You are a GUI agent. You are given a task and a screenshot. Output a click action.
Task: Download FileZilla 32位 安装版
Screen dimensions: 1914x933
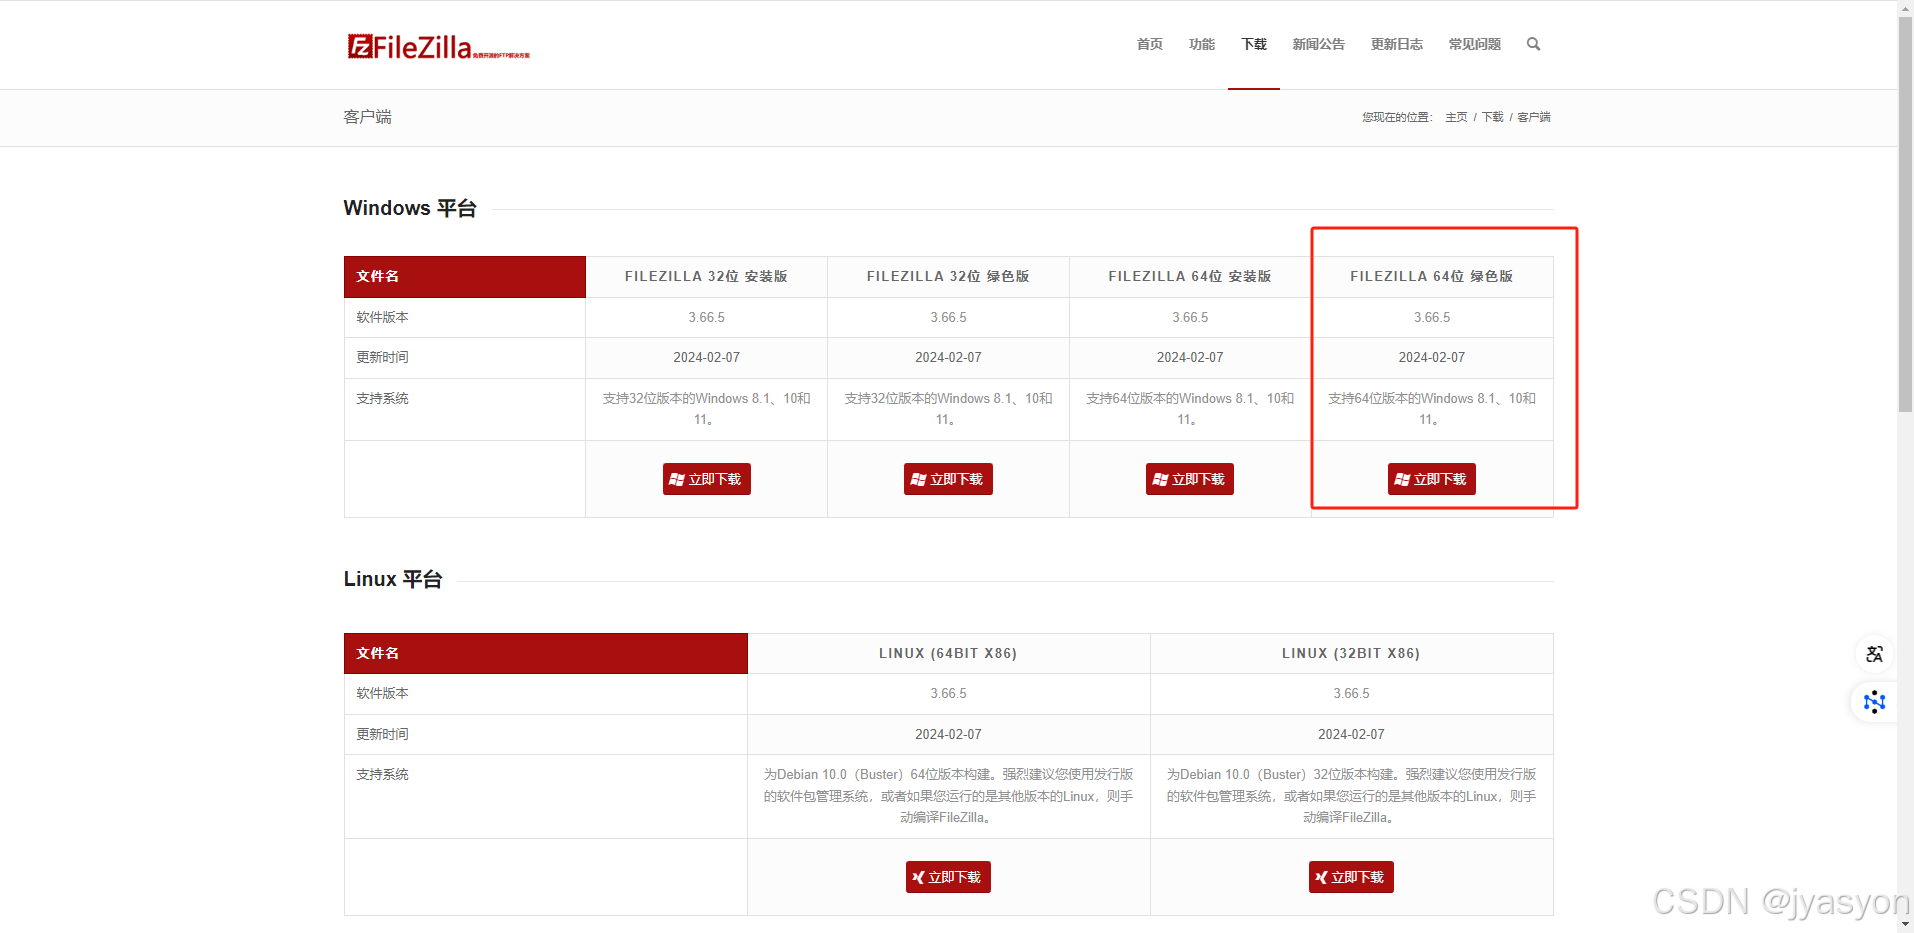706,479
